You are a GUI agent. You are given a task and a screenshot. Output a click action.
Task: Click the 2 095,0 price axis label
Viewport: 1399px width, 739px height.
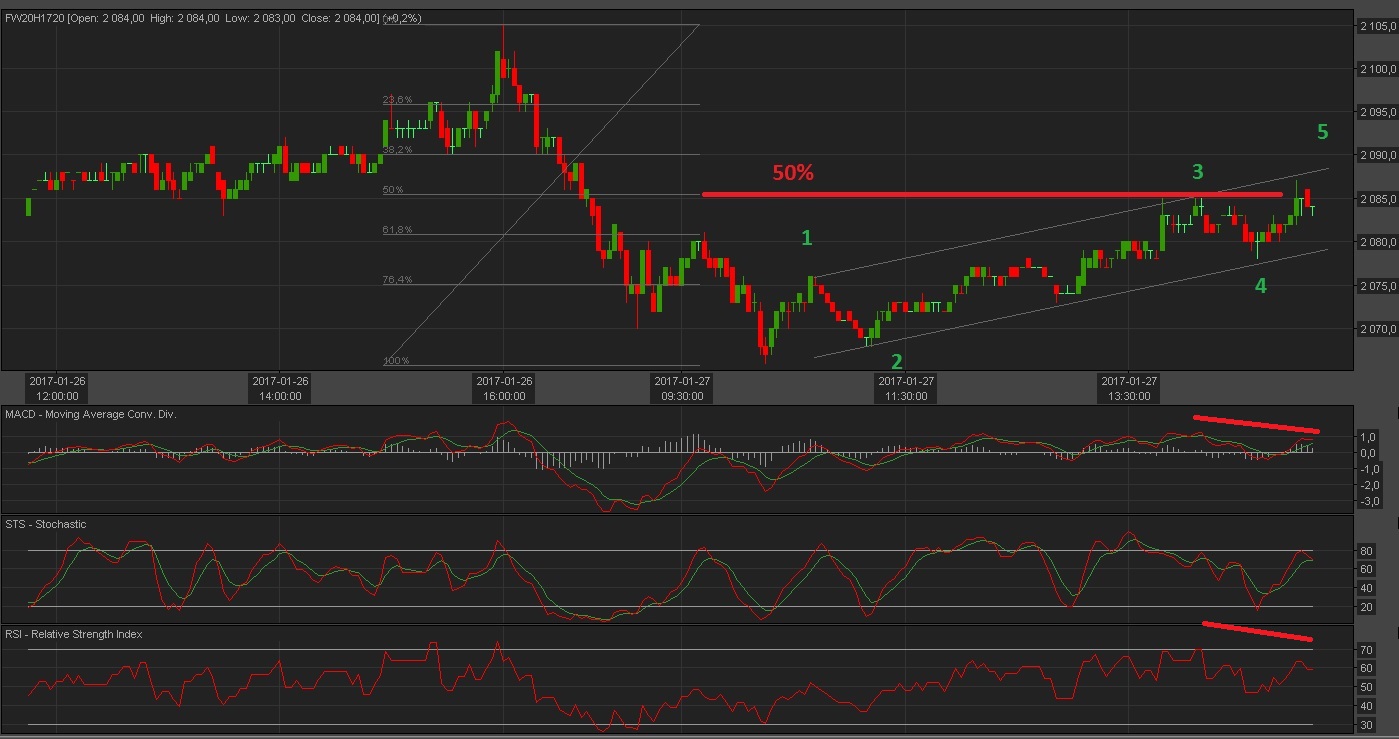(1377, 111)
